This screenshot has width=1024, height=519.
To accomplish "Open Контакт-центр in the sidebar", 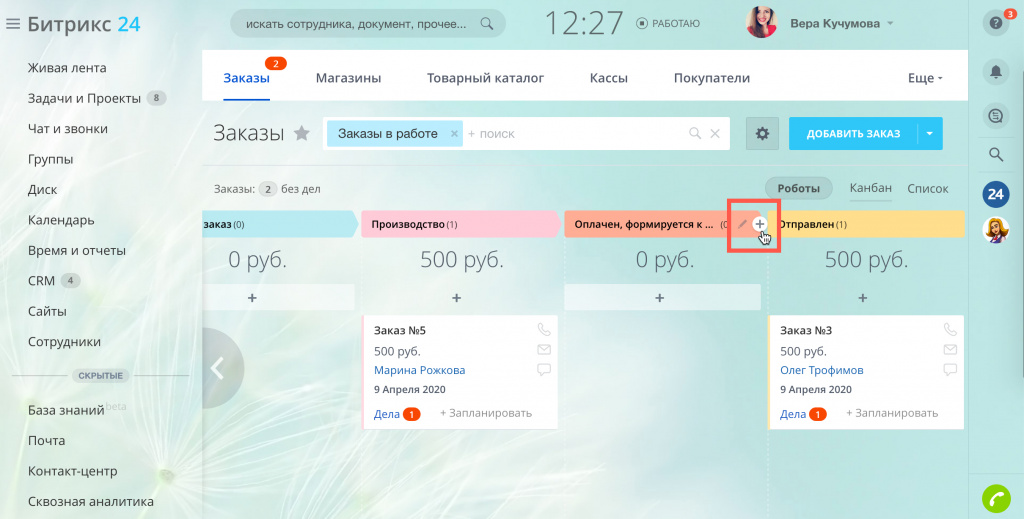I will (72, 471).
